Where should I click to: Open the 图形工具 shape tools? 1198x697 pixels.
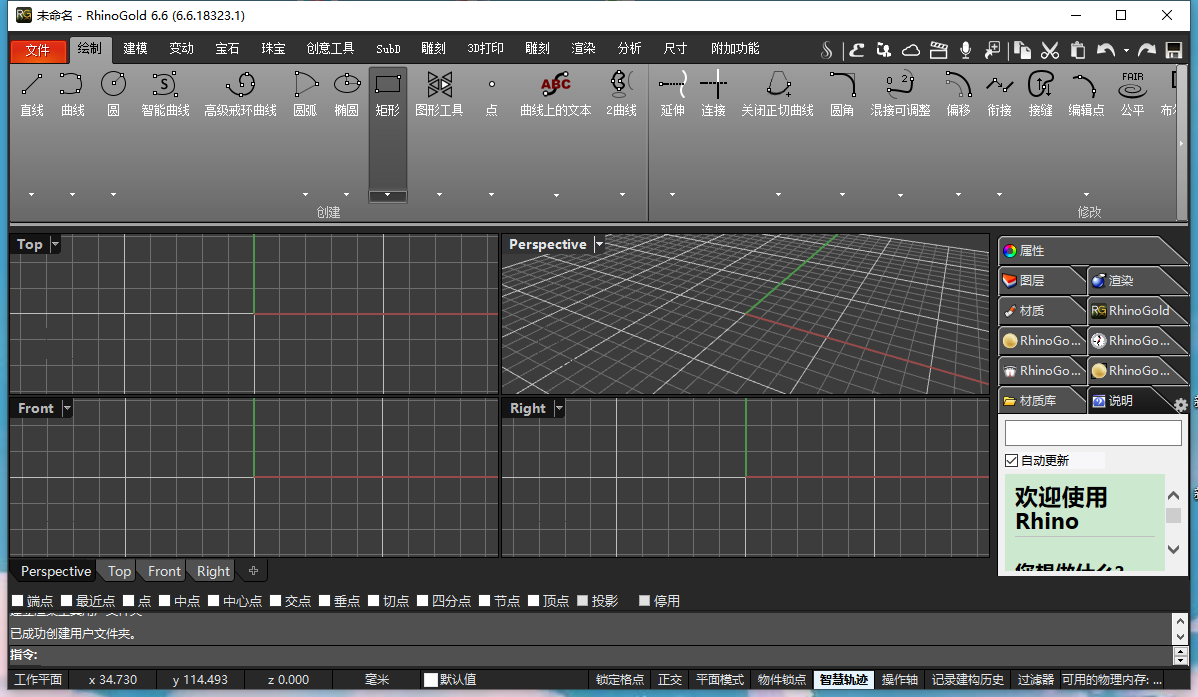point(439,94)
